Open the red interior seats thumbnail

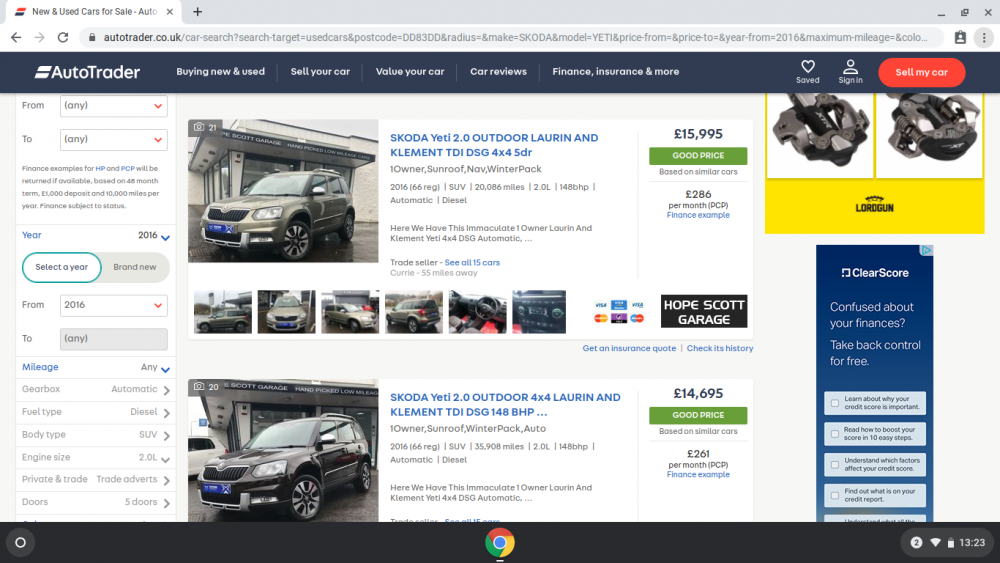[x=477, y=312]
